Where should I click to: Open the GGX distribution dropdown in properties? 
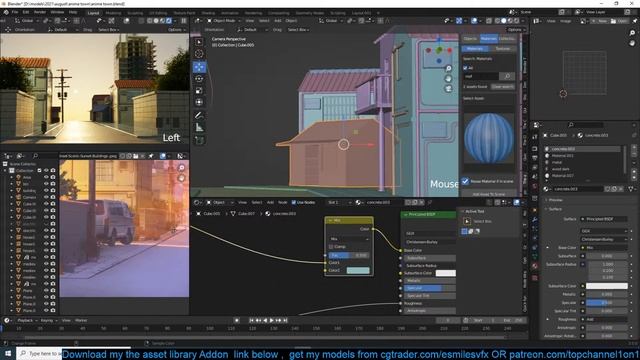[604, 231]
